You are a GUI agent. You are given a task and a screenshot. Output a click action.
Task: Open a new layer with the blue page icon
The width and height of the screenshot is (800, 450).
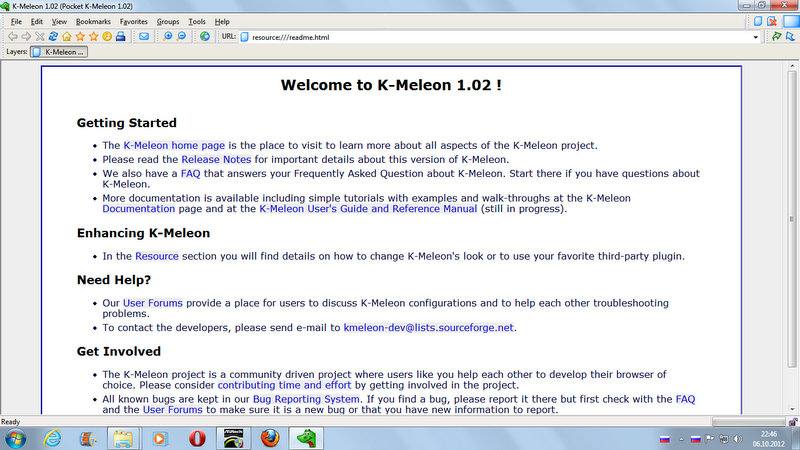(758, 21)
